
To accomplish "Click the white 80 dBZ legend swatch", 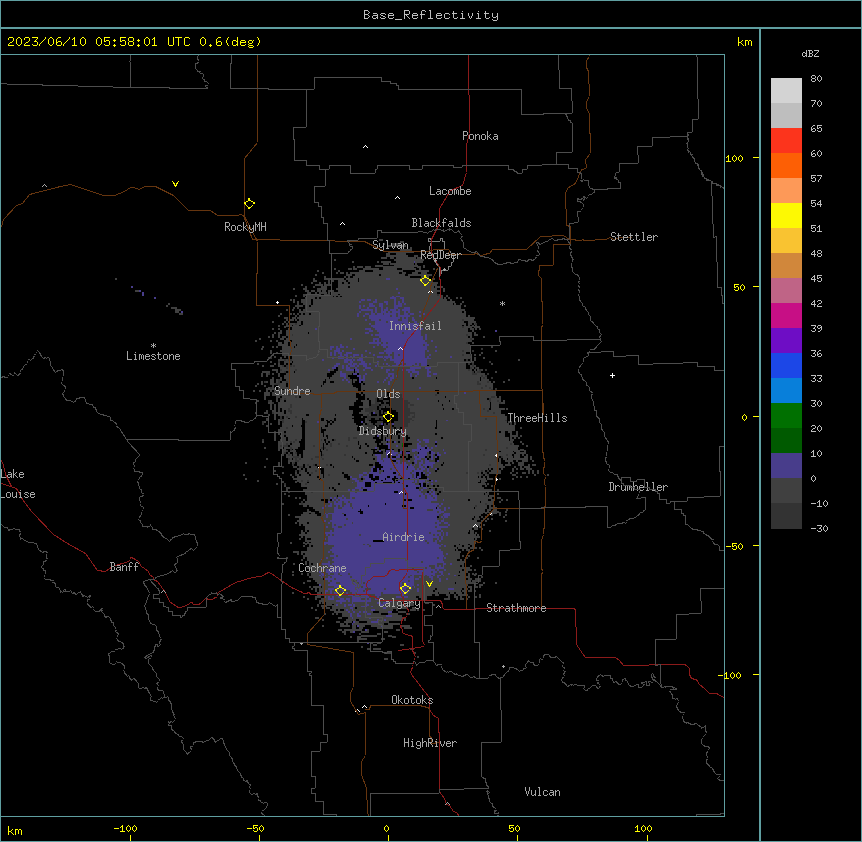I will pos(787,91).
